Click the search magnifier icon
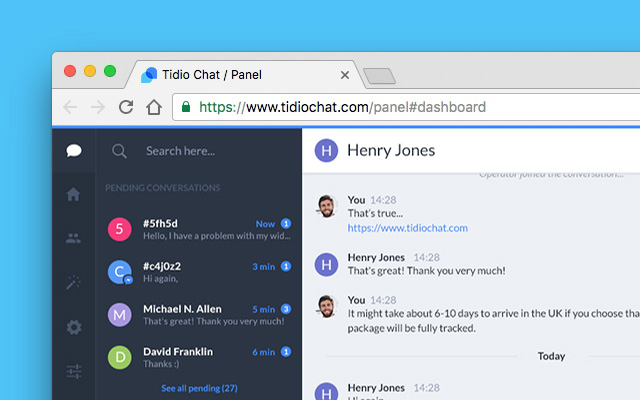This screenshot has height=400, width=640. 119,151
